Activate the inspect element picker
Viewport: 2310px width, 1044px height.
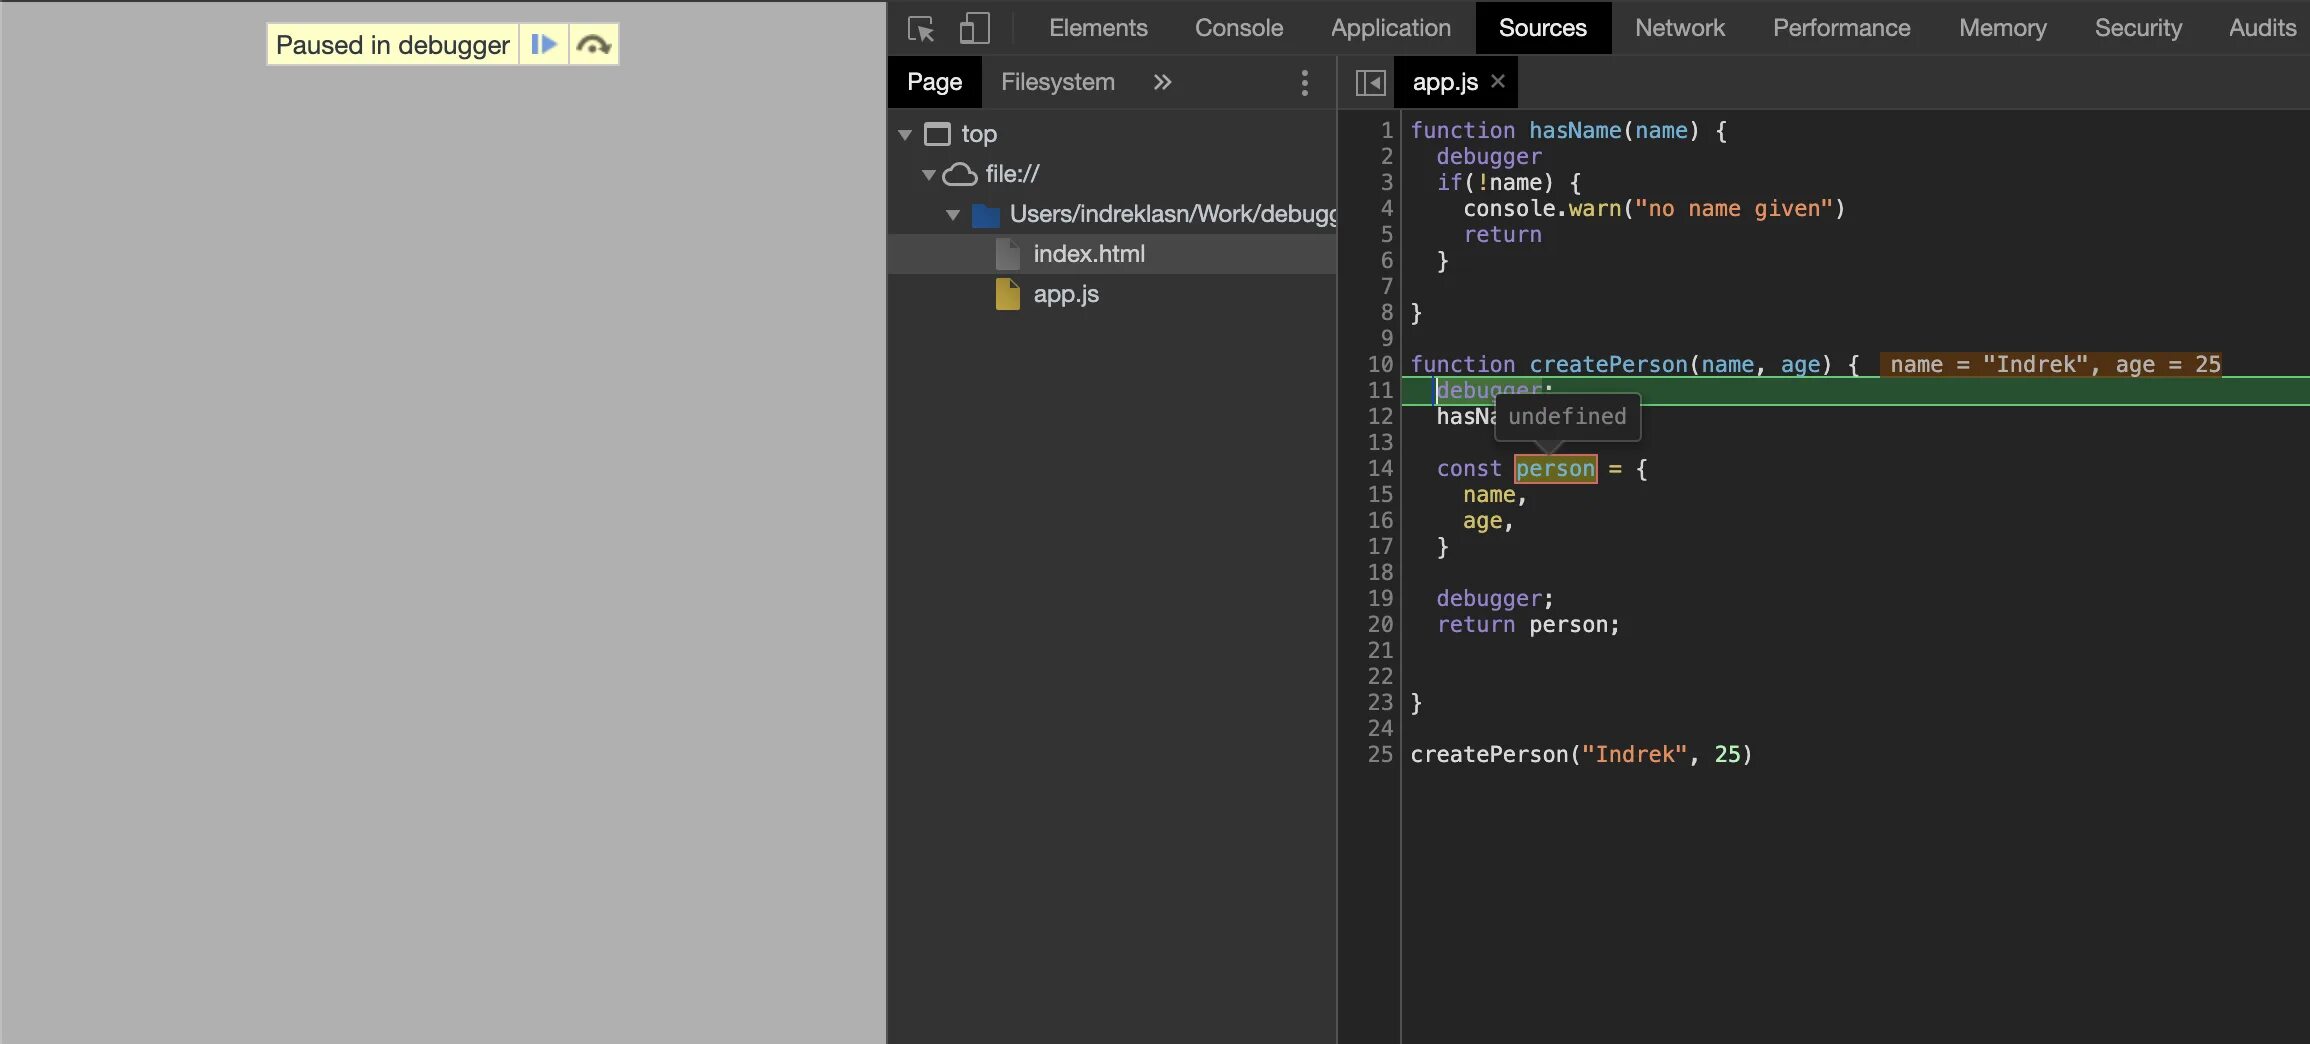point(921,28)
